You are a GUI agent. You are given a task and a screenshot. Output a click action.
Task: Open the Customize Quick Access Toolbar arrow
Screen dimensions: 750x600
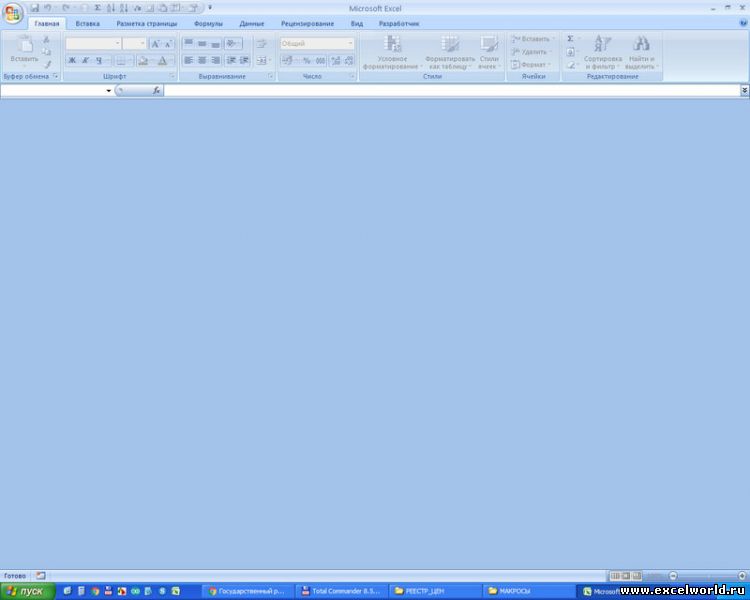click(x=210, y=8)
